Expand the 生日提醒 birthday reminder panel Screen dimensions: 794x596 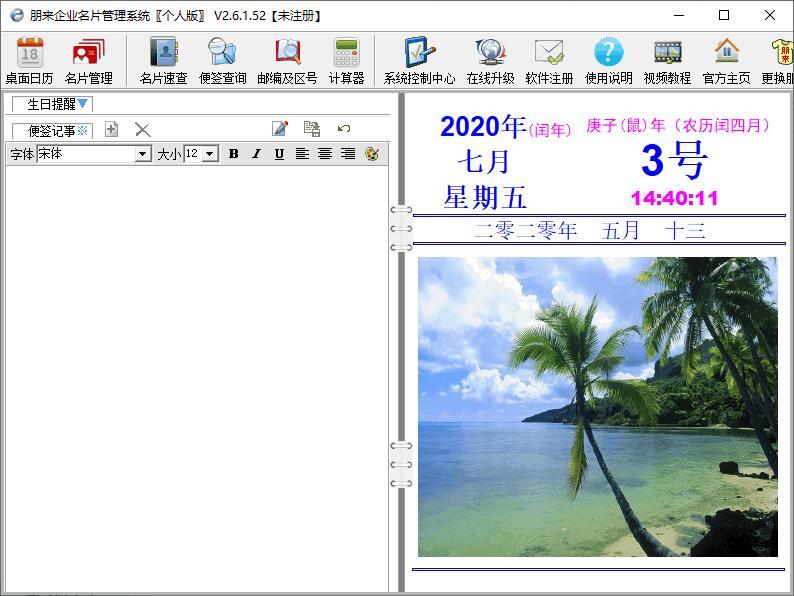83,104
